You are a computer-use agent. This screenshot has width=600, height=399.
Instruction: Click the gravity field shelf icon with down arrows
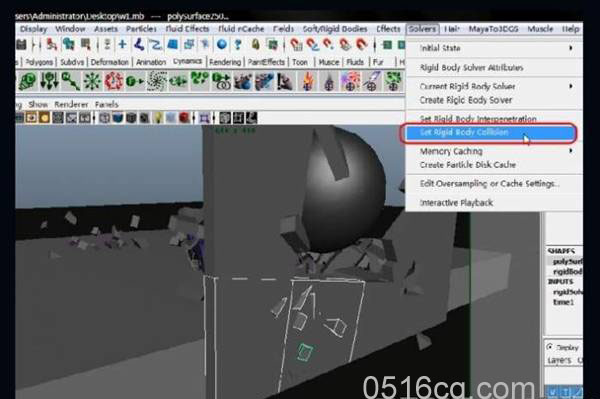(49, 81)
